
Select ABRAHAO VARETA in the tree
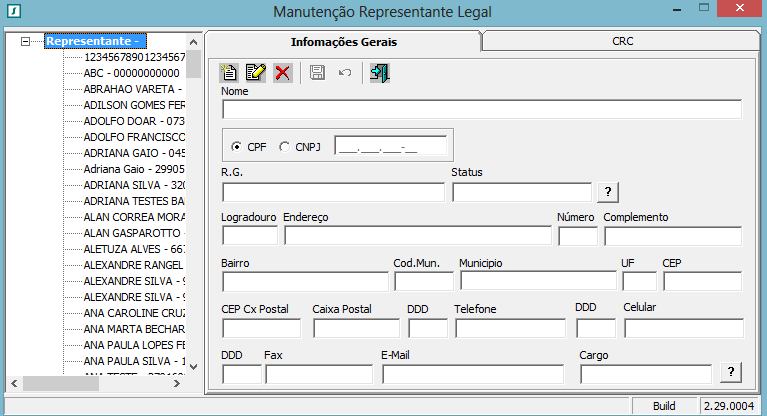[x=134, y=89]
